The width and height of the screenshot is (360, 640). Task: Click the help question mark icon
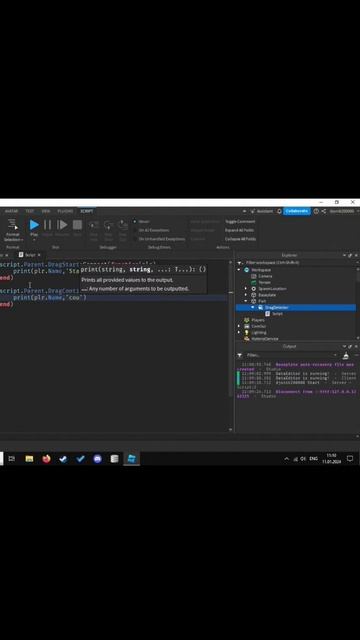click(x=316, y=211)
